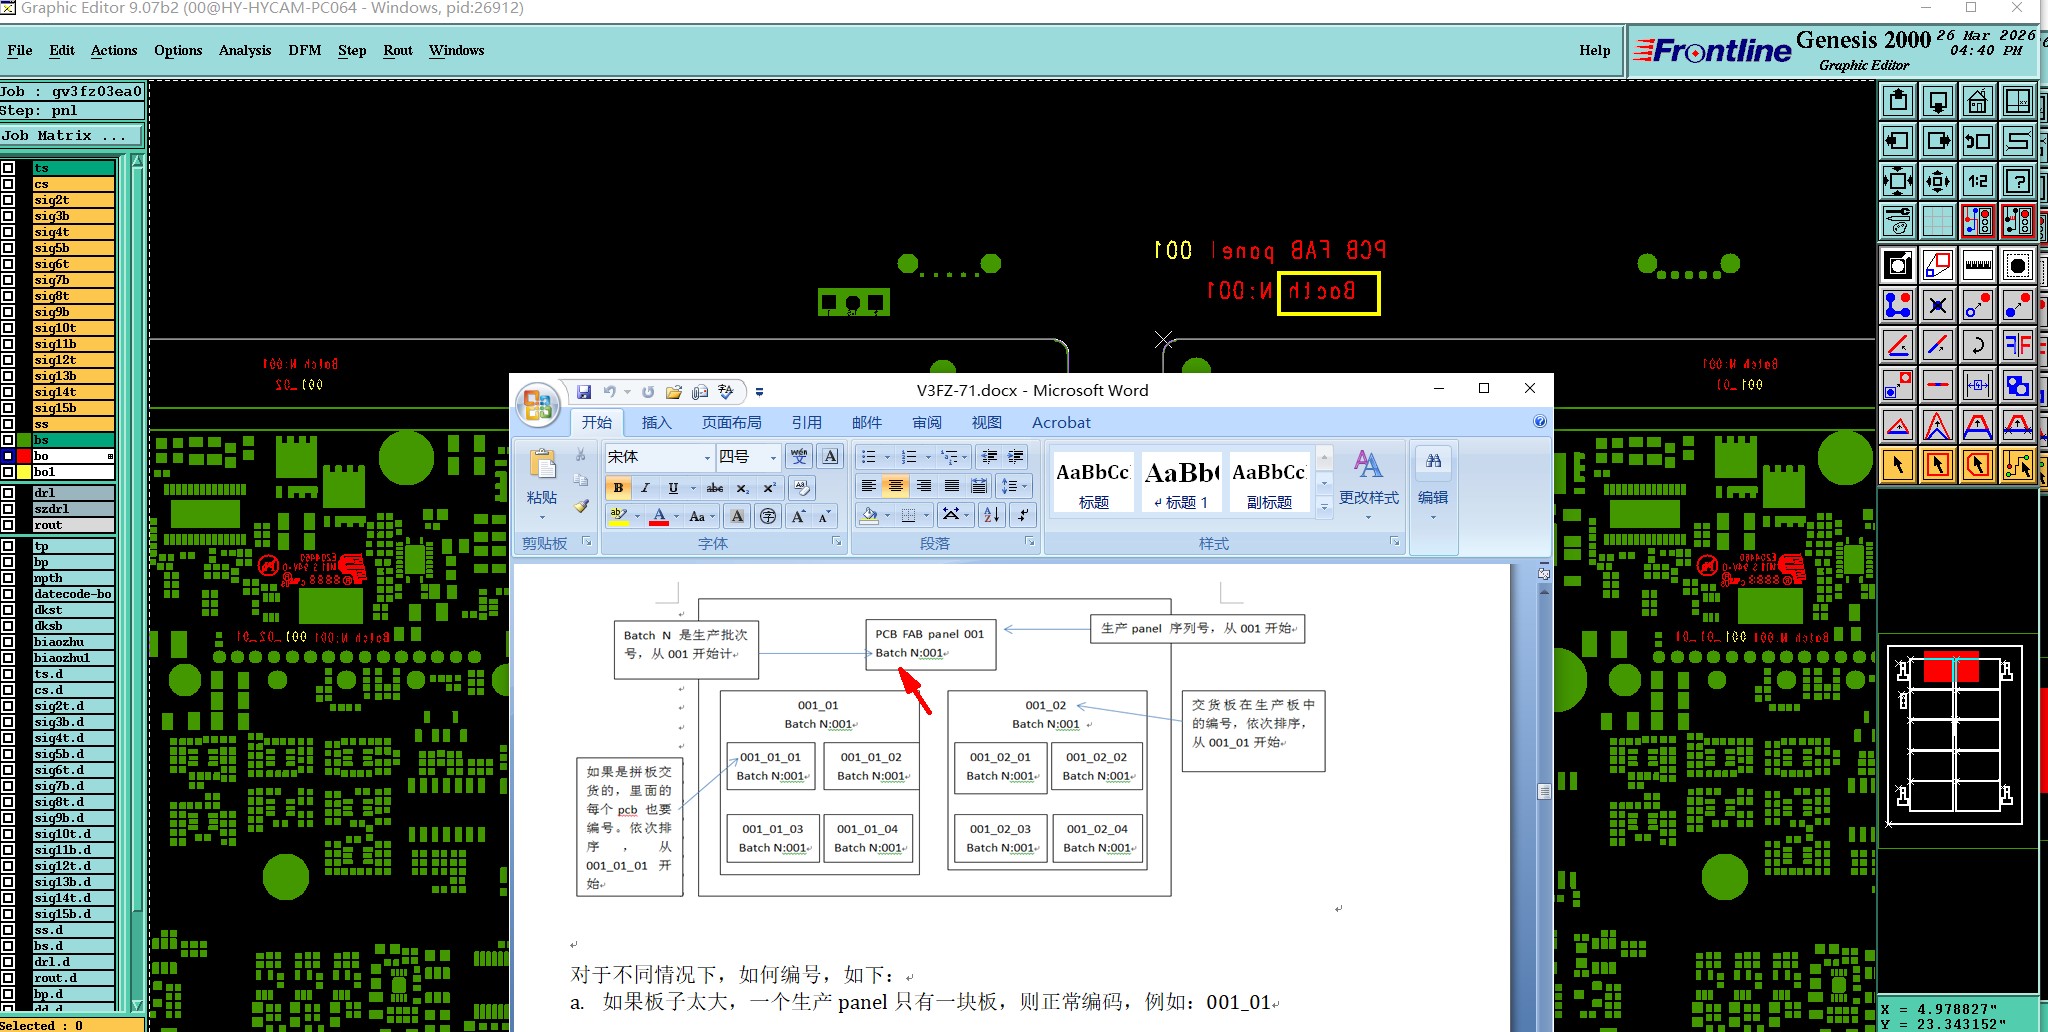The image size is (2048, 1032).
Task: Toggle checkbox for drl layer
Action: point(8,493)
